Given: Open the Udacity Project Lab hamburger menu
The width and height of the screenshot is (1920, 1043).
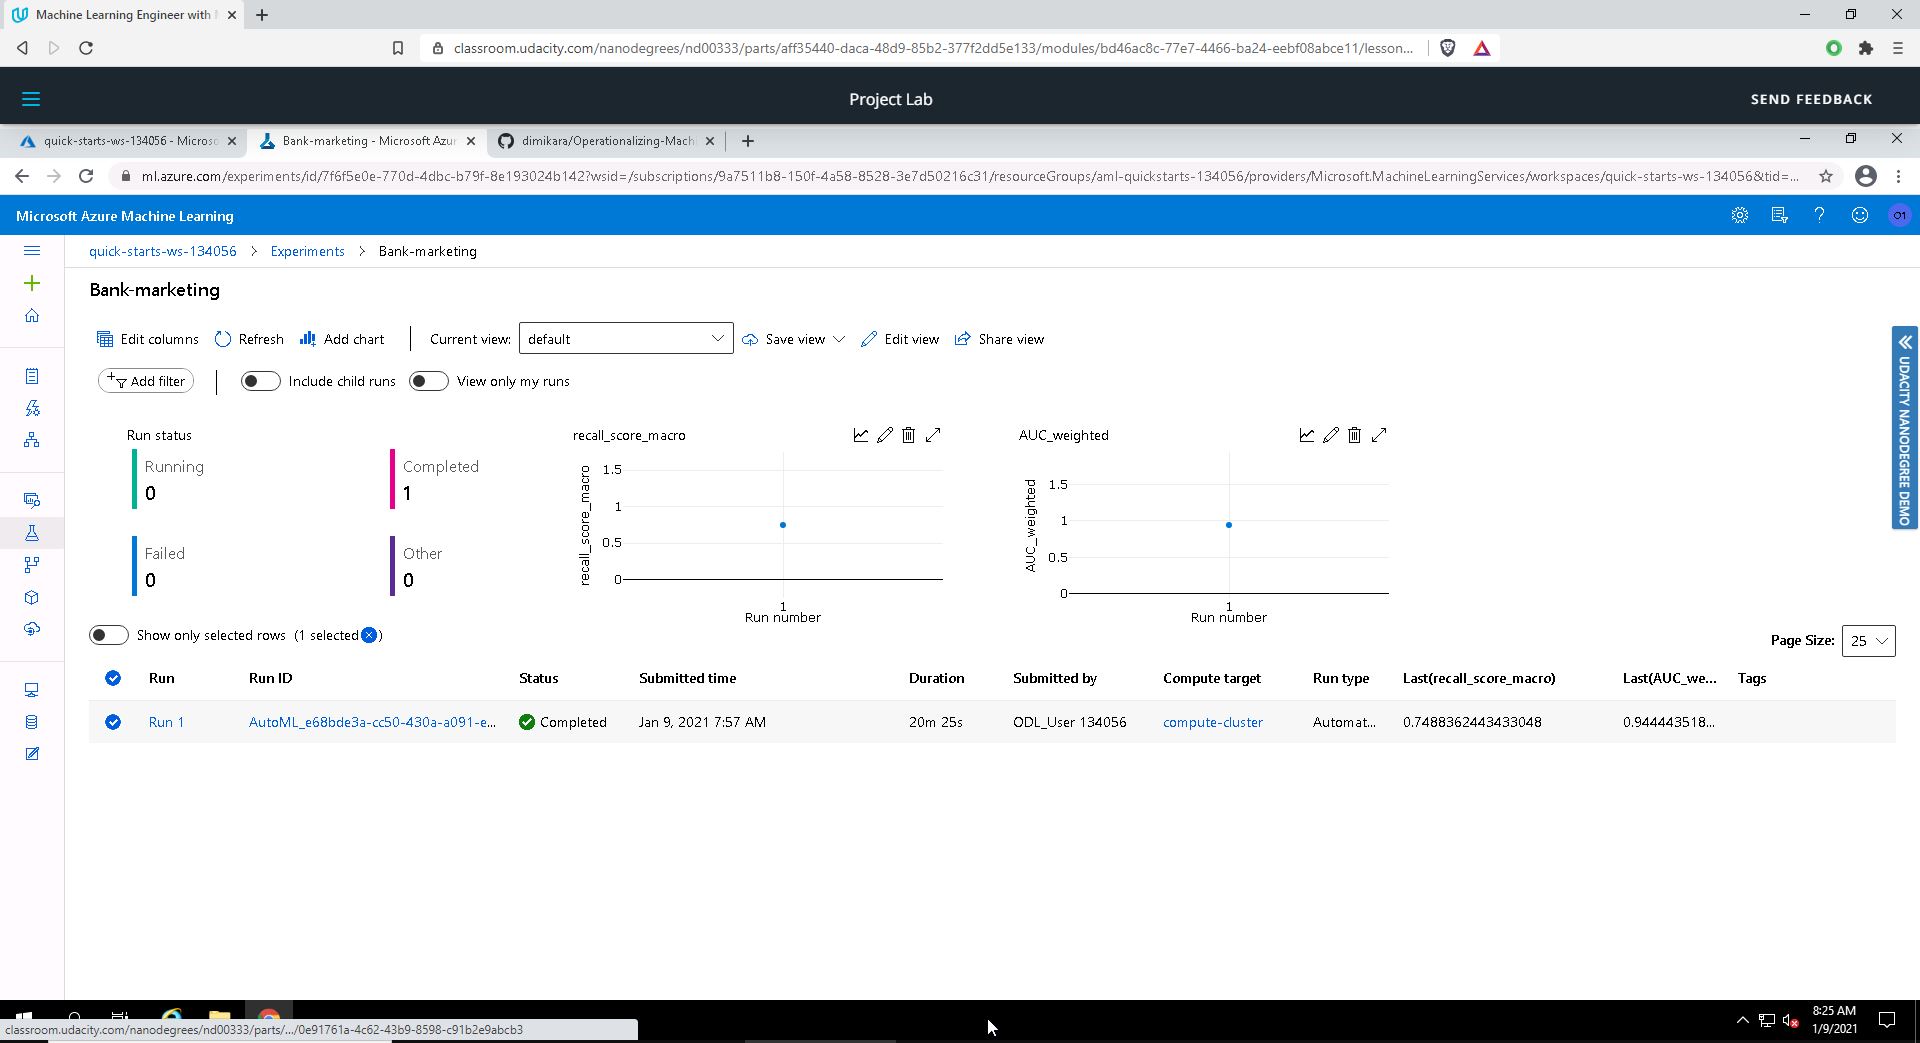Looking at the screenshot, I should click(x=31, y=99).
